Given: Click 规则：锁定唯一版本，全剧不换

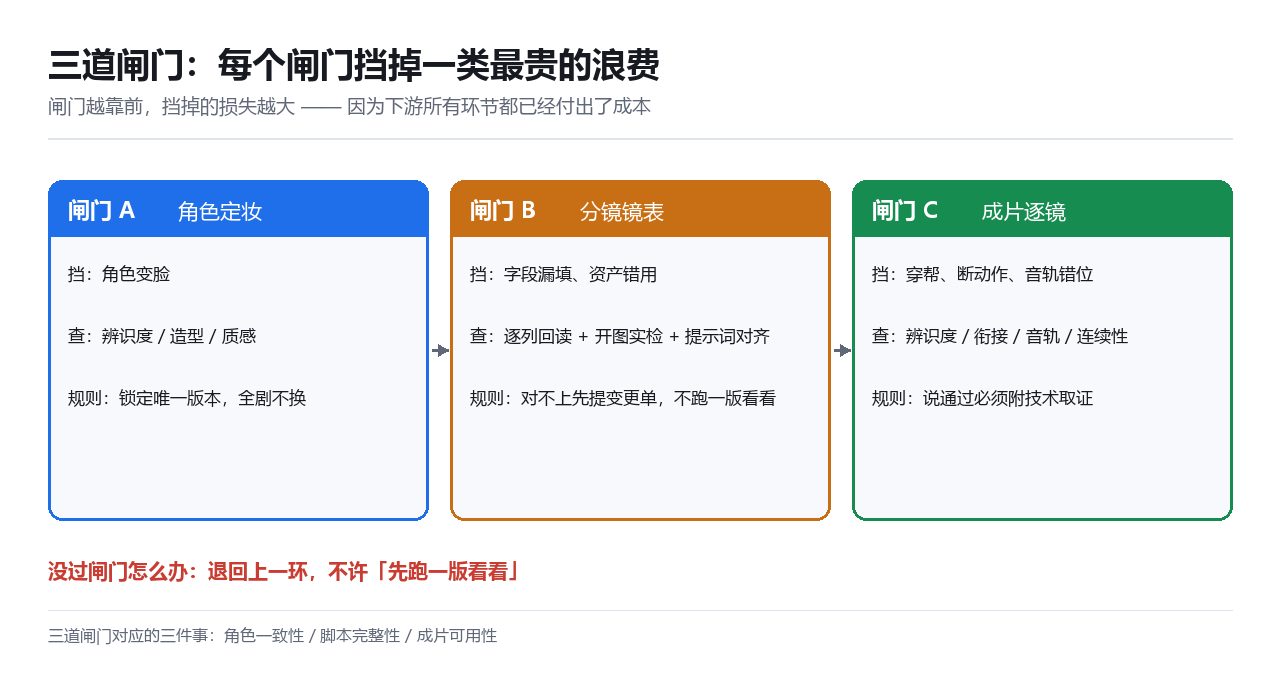Looking at the screenshot, I should [x=187, y=398].
